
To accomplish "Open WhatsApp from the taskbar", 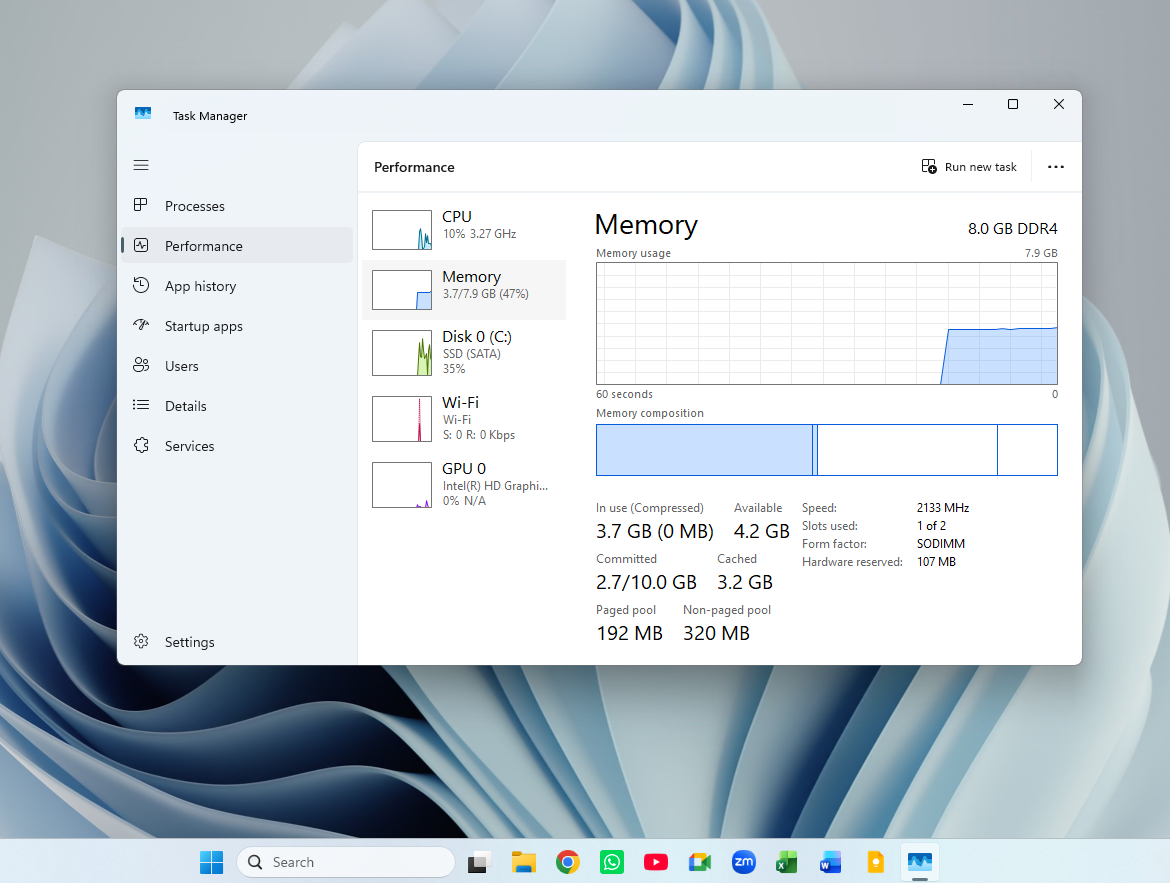I will pyautogui.click(x=612, y=862).
